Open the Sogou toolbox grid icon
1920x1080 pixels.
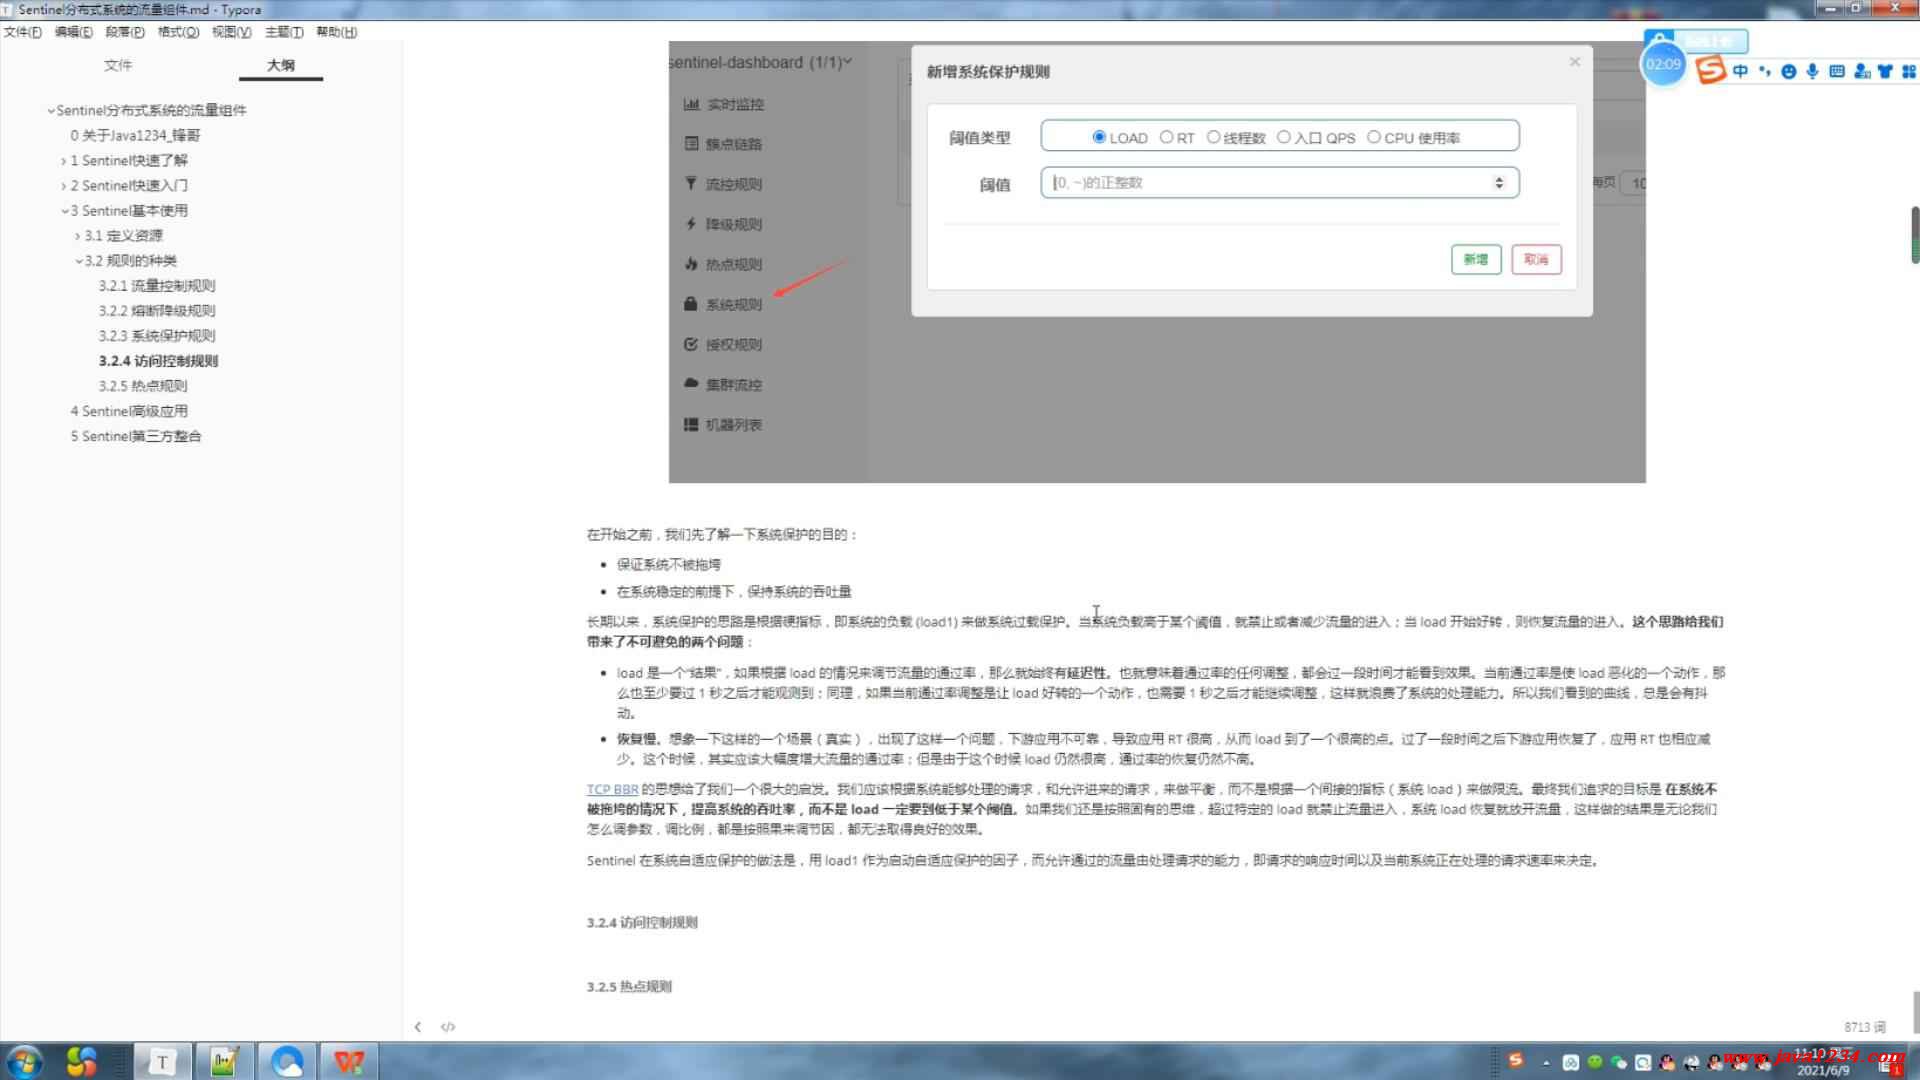[1909, 71]
